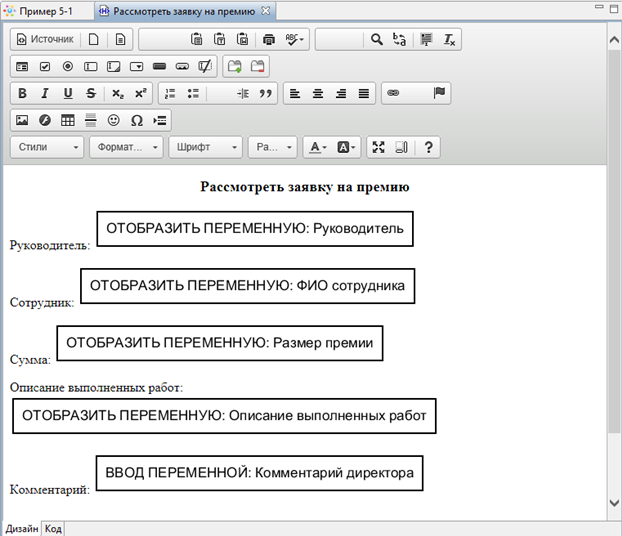
Task: Insert an anchor flag icon
Action: tap(439, 93)
